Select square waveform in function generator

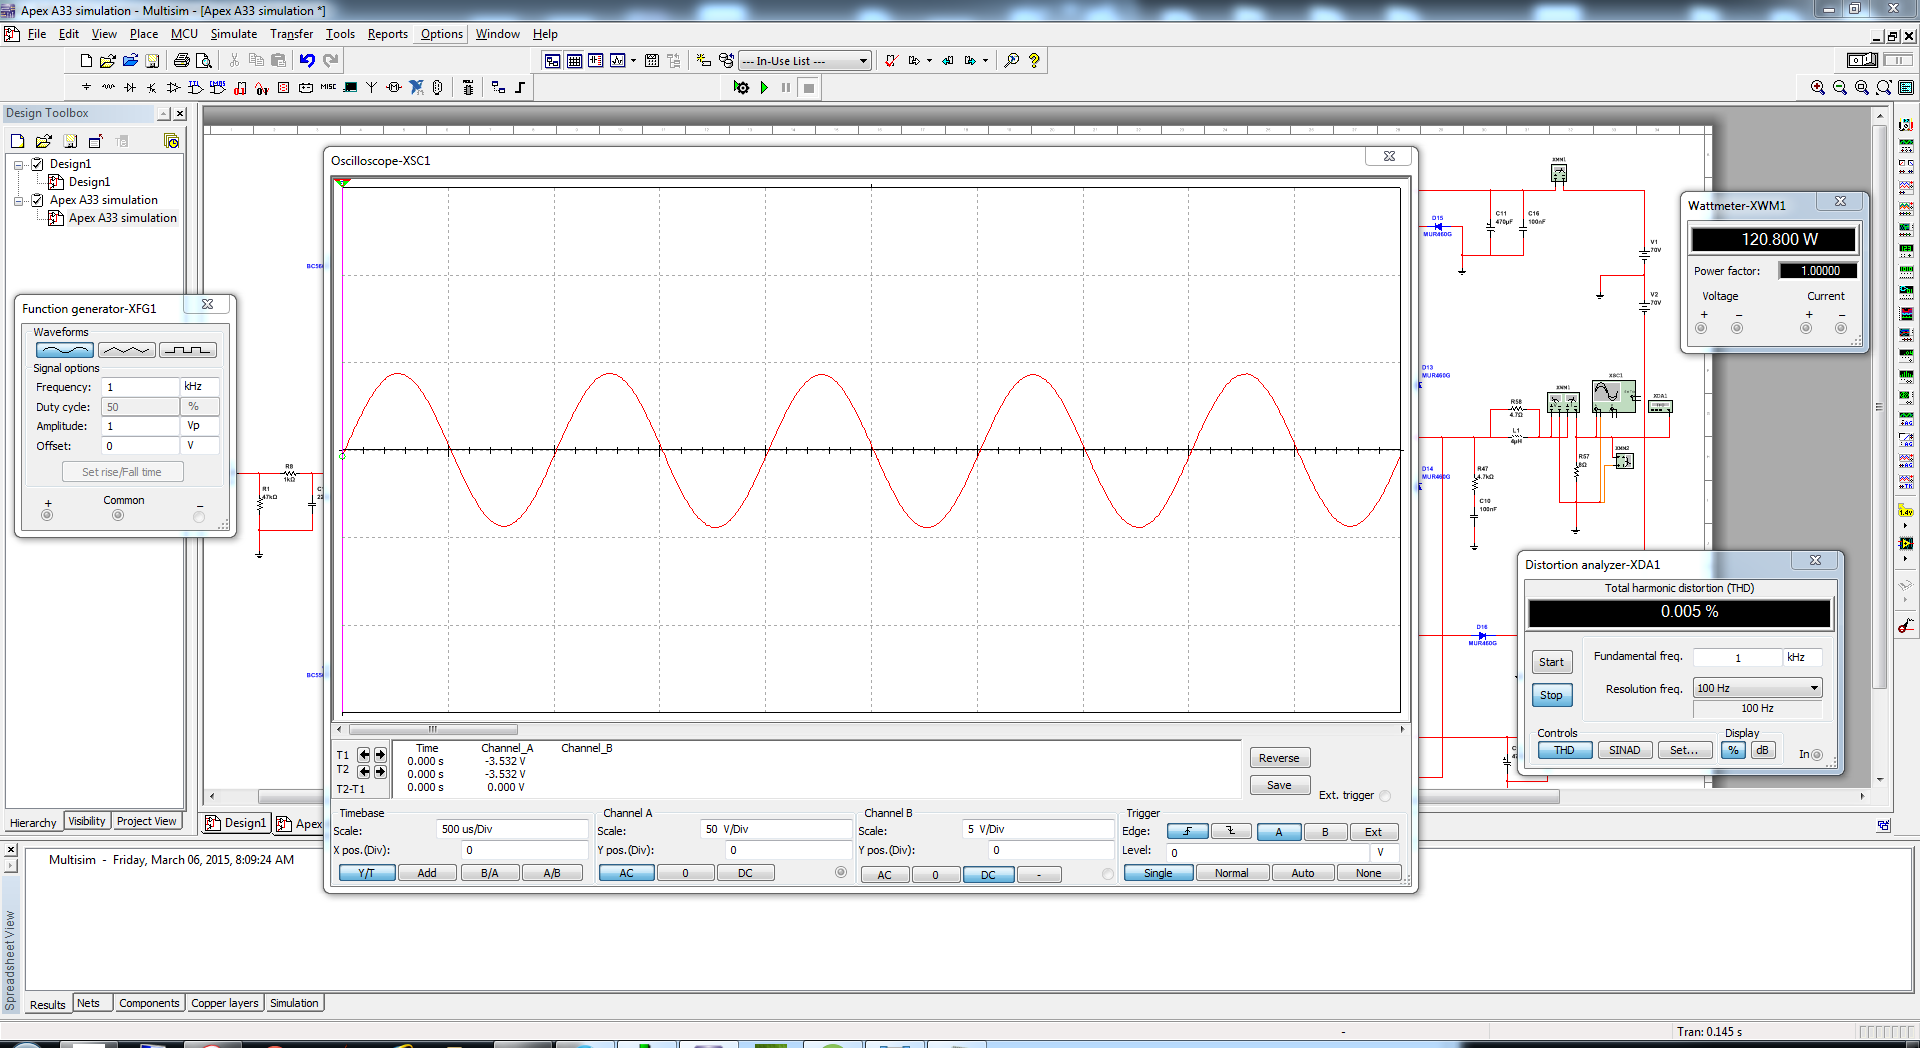pos(187,350)
